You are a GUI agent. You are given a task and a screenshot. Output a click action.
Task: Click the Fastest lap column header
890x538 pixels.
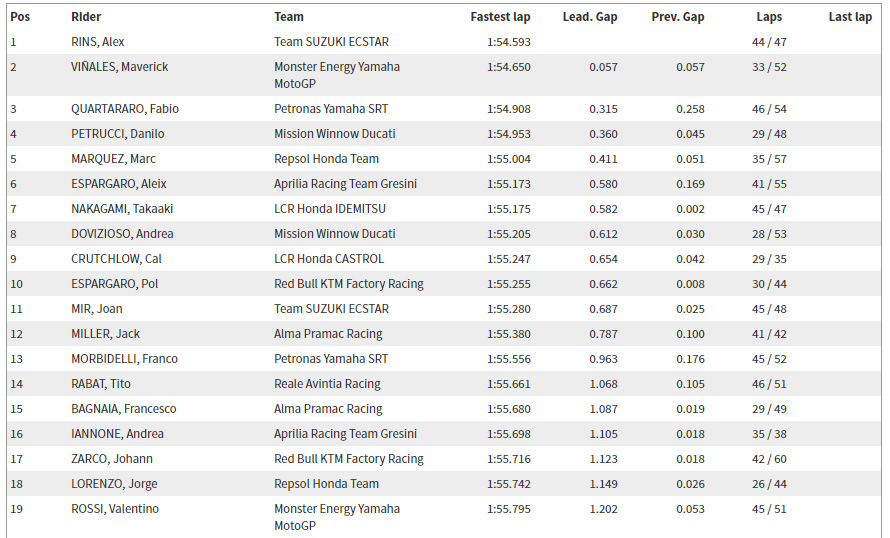point(500,17)
